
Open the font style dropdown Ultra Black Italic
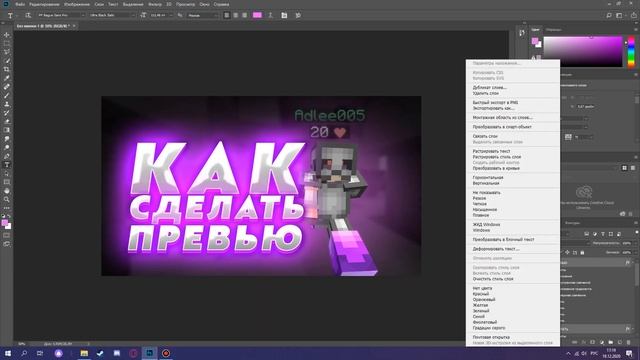[x=112, y=15]
